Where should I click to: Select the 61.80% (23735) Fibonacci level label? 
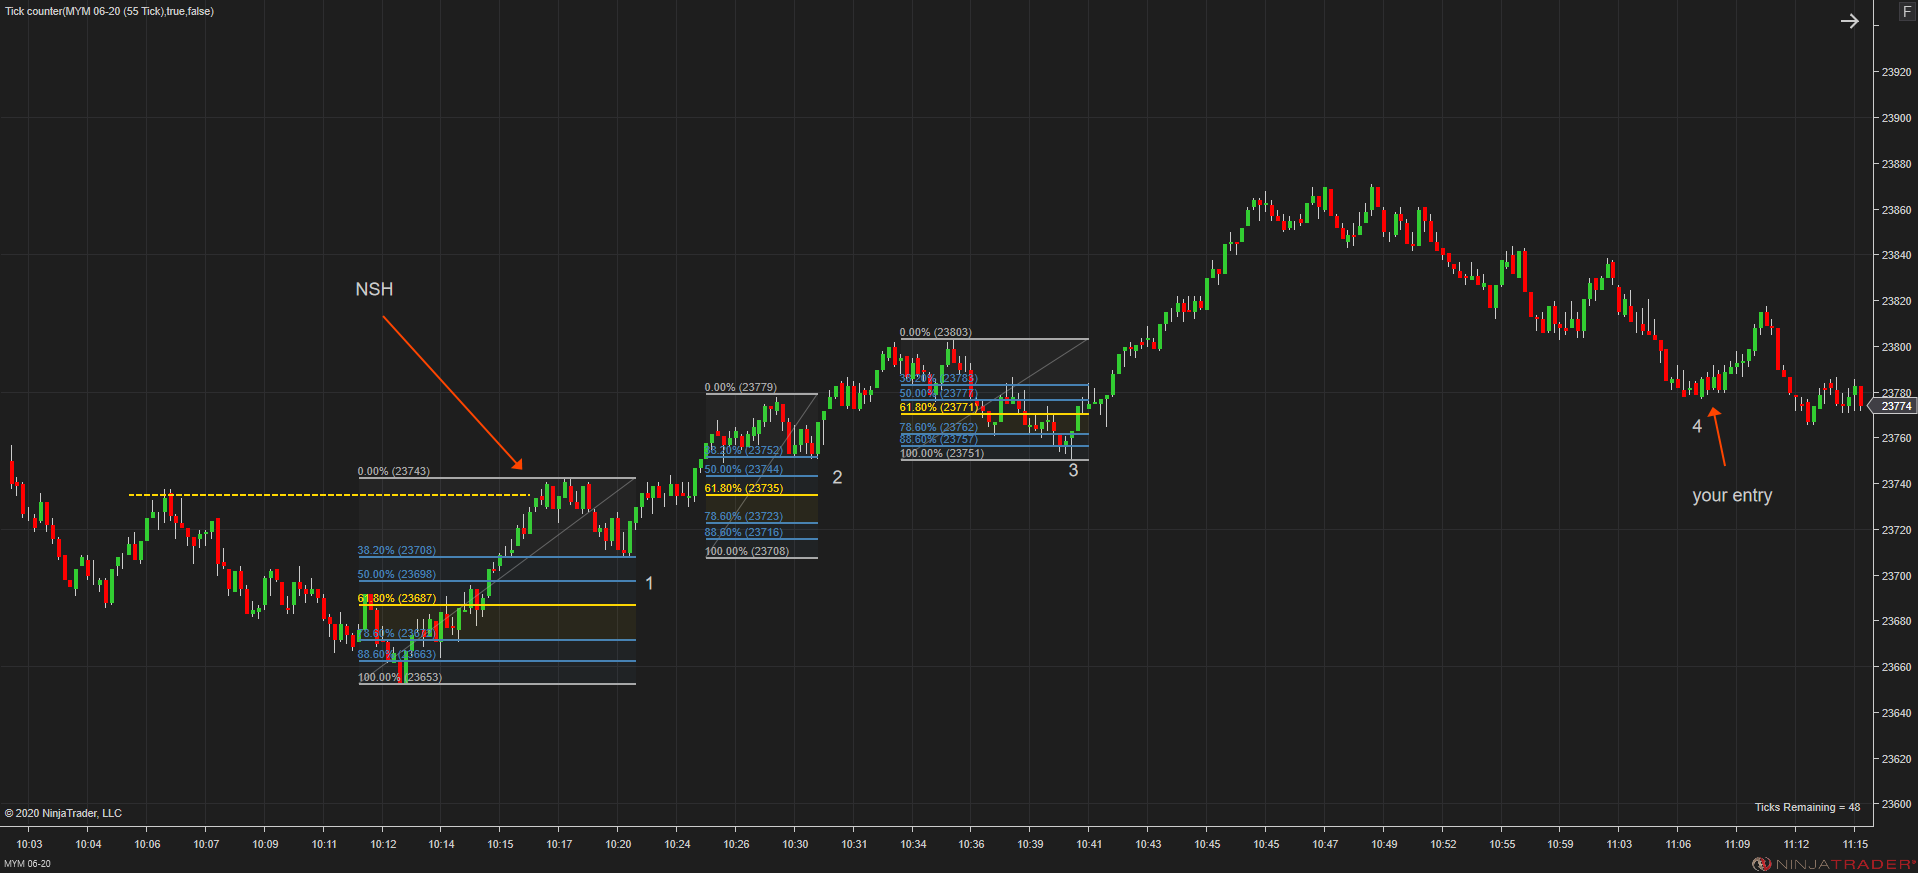click(744, 488)
